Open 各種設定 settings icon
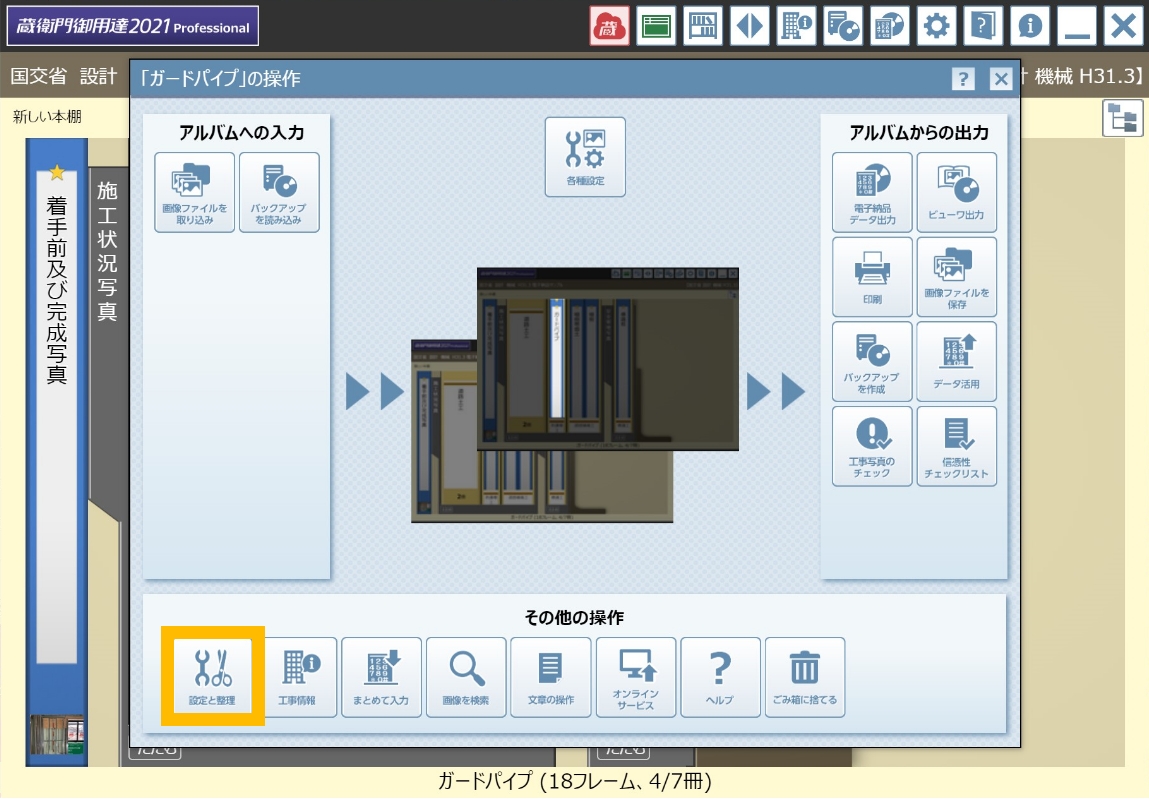 click(x=585, y=157)
